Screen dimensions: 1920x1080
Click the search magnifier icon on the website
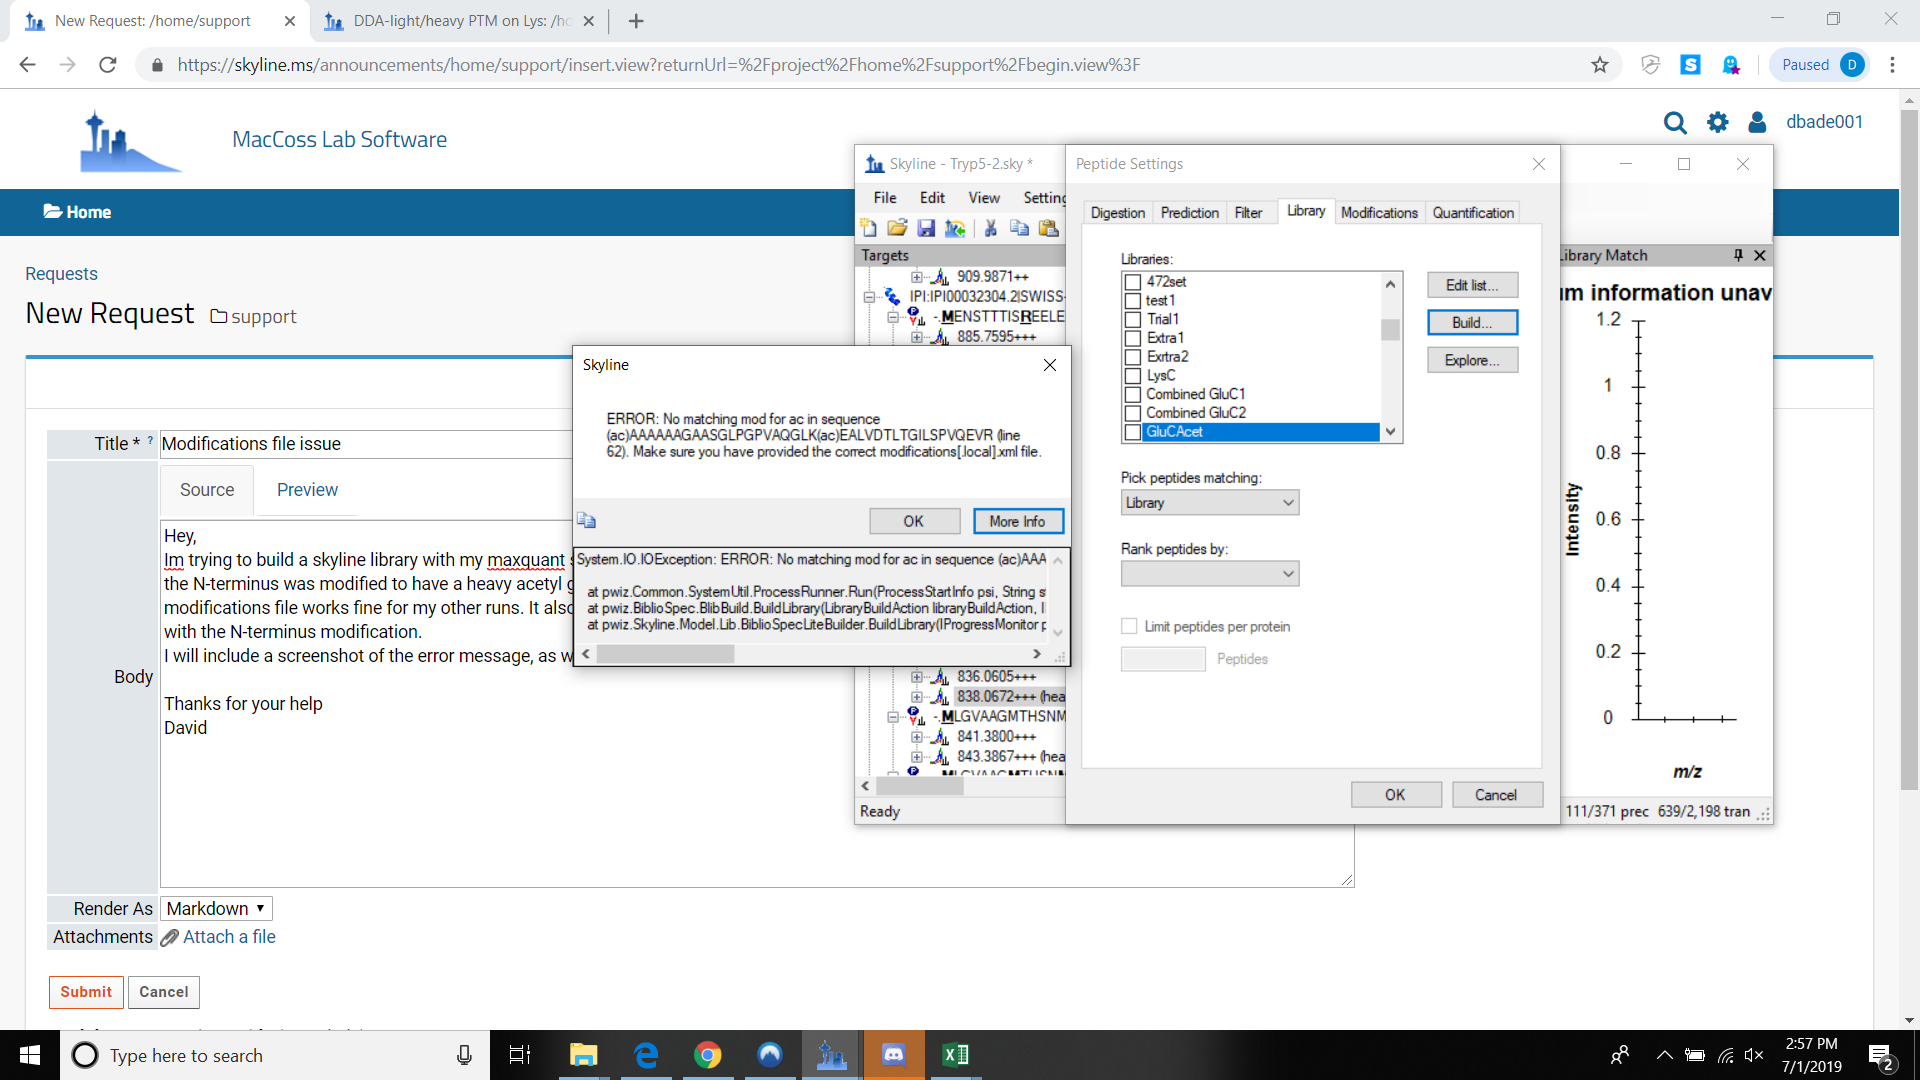tap(1674, 122)
